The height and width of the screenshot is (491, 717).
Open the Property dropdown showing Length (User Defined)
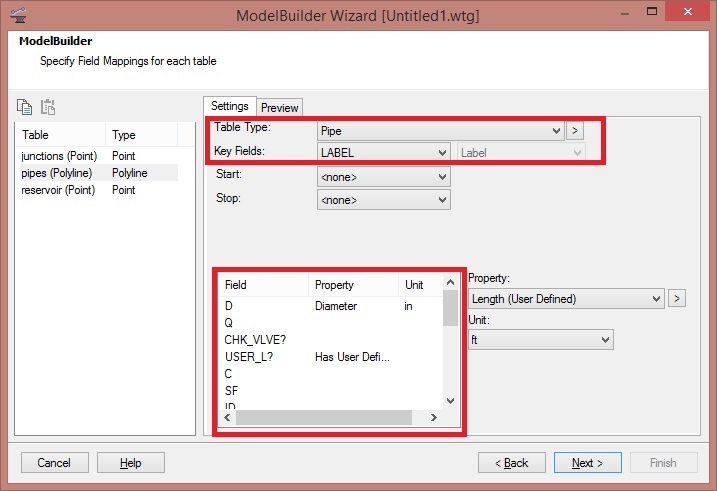[566, 299]
